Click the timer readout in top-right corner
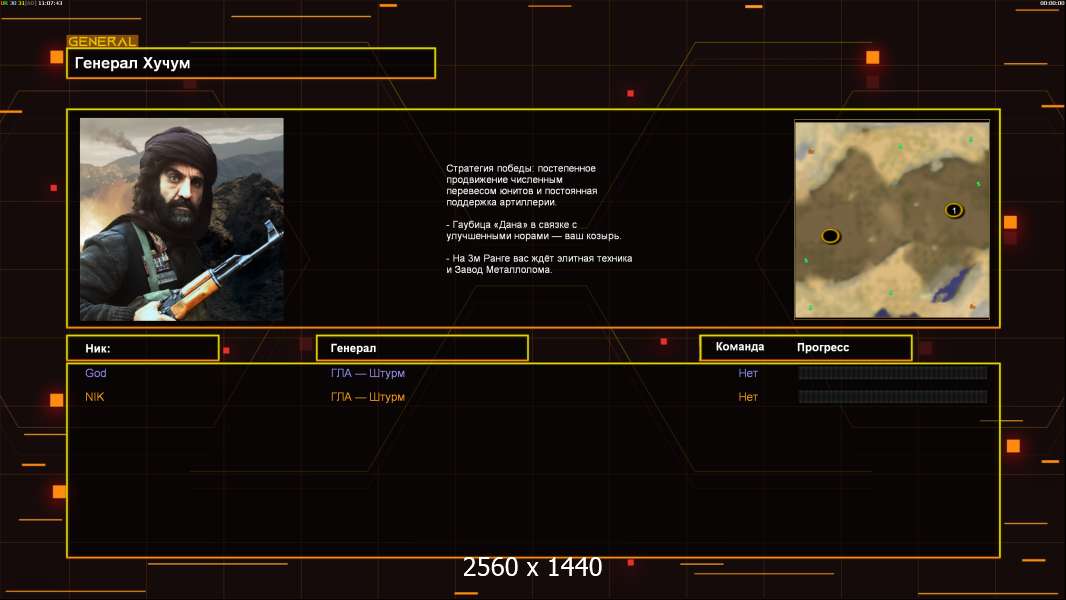Screen dimensions: 1066x600 click(x=1051, y=4)
